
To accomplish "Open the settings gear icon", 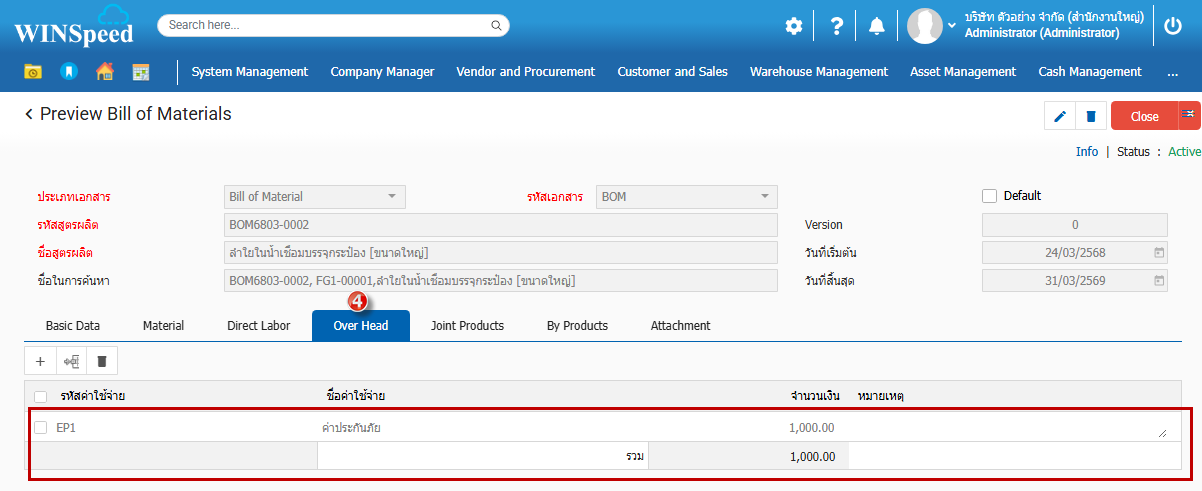I will tap(793, 26).
